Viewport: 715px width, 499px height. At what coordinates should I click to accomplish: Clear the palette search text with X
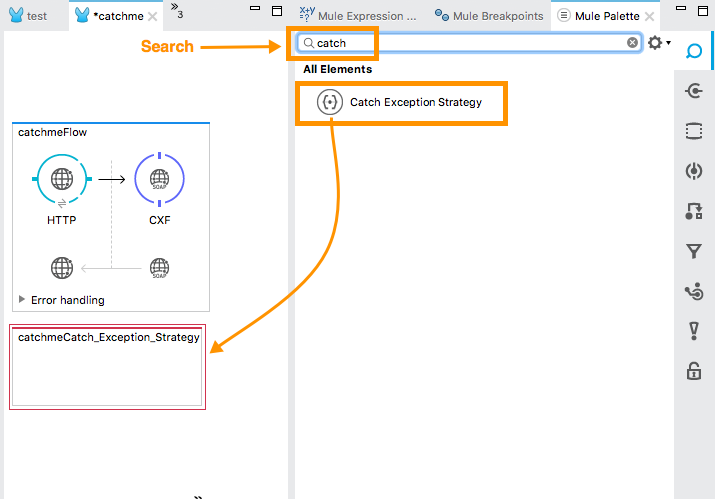coord(632,43)
